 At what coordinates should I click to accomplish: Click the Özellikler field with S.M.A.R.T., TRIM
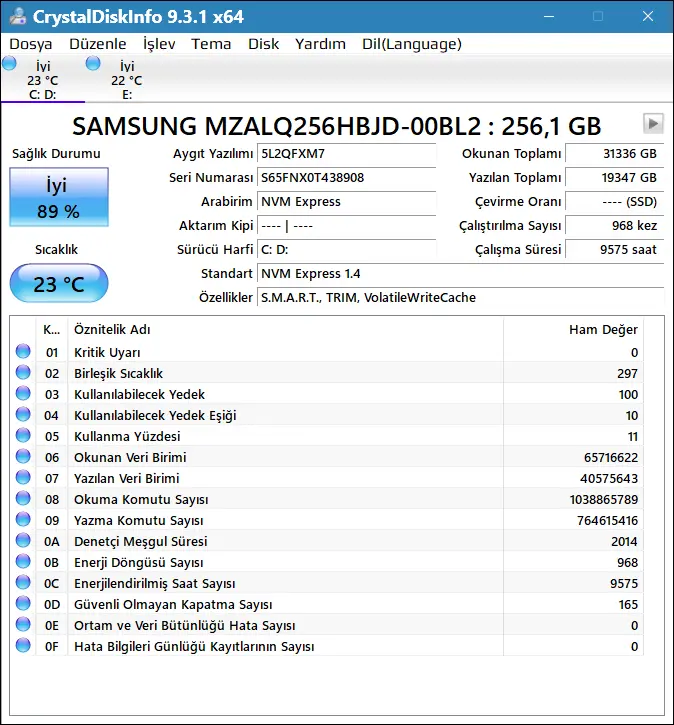coord(460,298)
